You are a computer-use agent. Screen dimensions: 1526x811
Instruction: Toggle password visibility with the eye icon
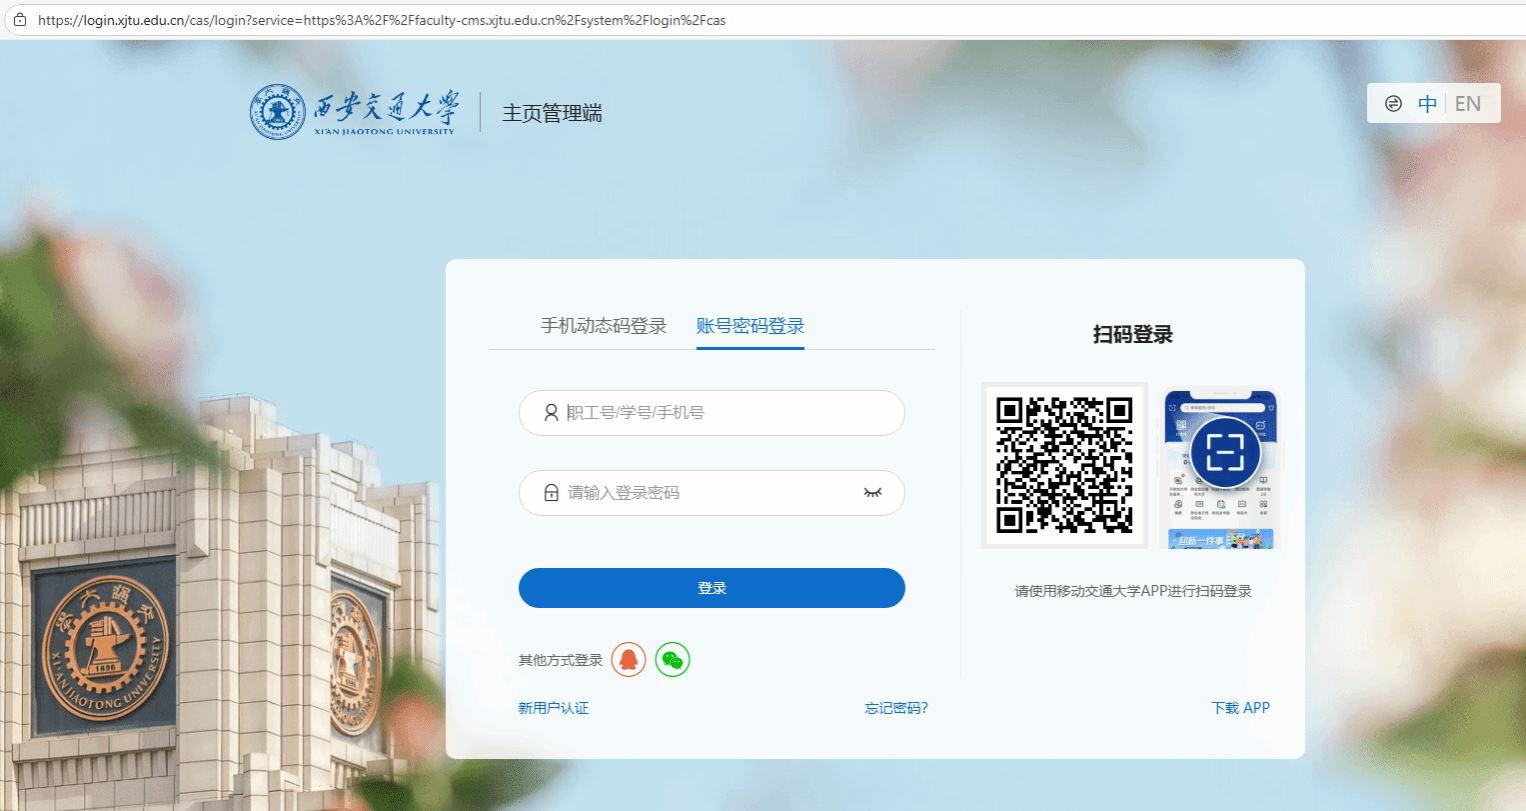click(x=872, y=493)
